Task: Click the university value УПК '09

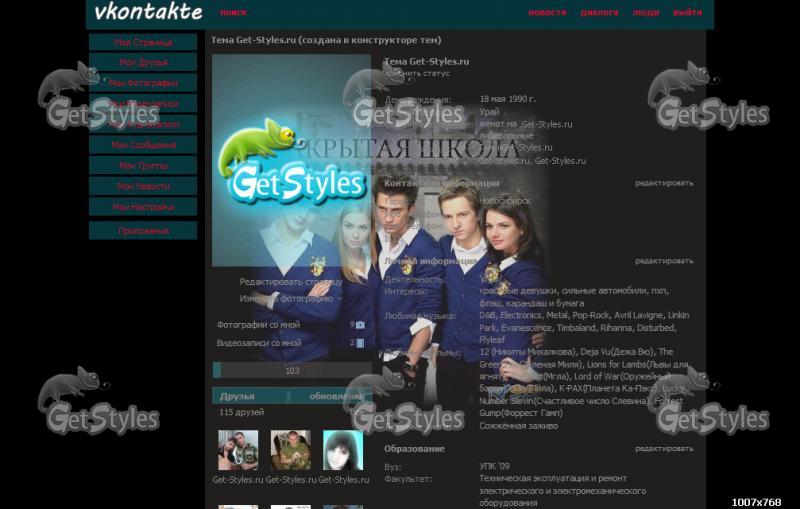Action: coord(494,466)
